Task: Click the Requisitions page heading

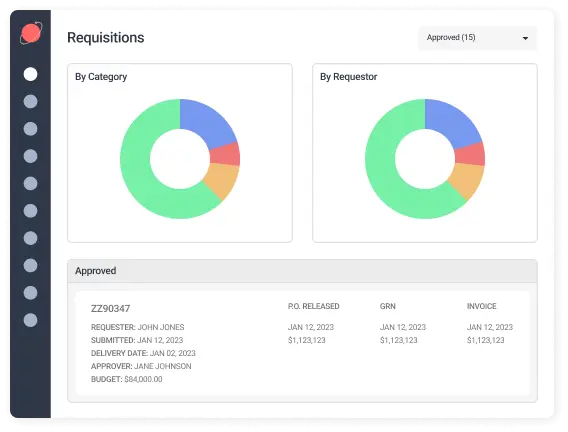Action: coord(106,38)
